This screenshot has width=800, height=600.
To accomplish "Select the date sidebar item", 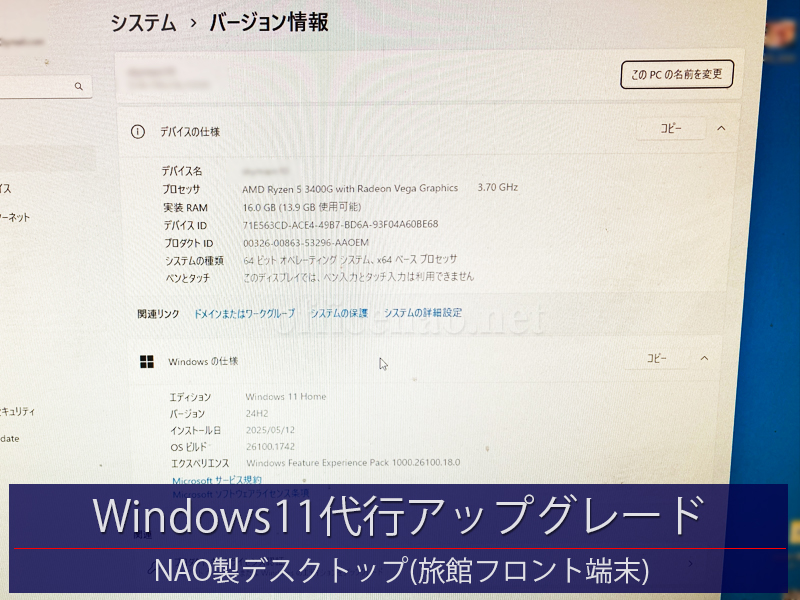I will coord(10,438).
